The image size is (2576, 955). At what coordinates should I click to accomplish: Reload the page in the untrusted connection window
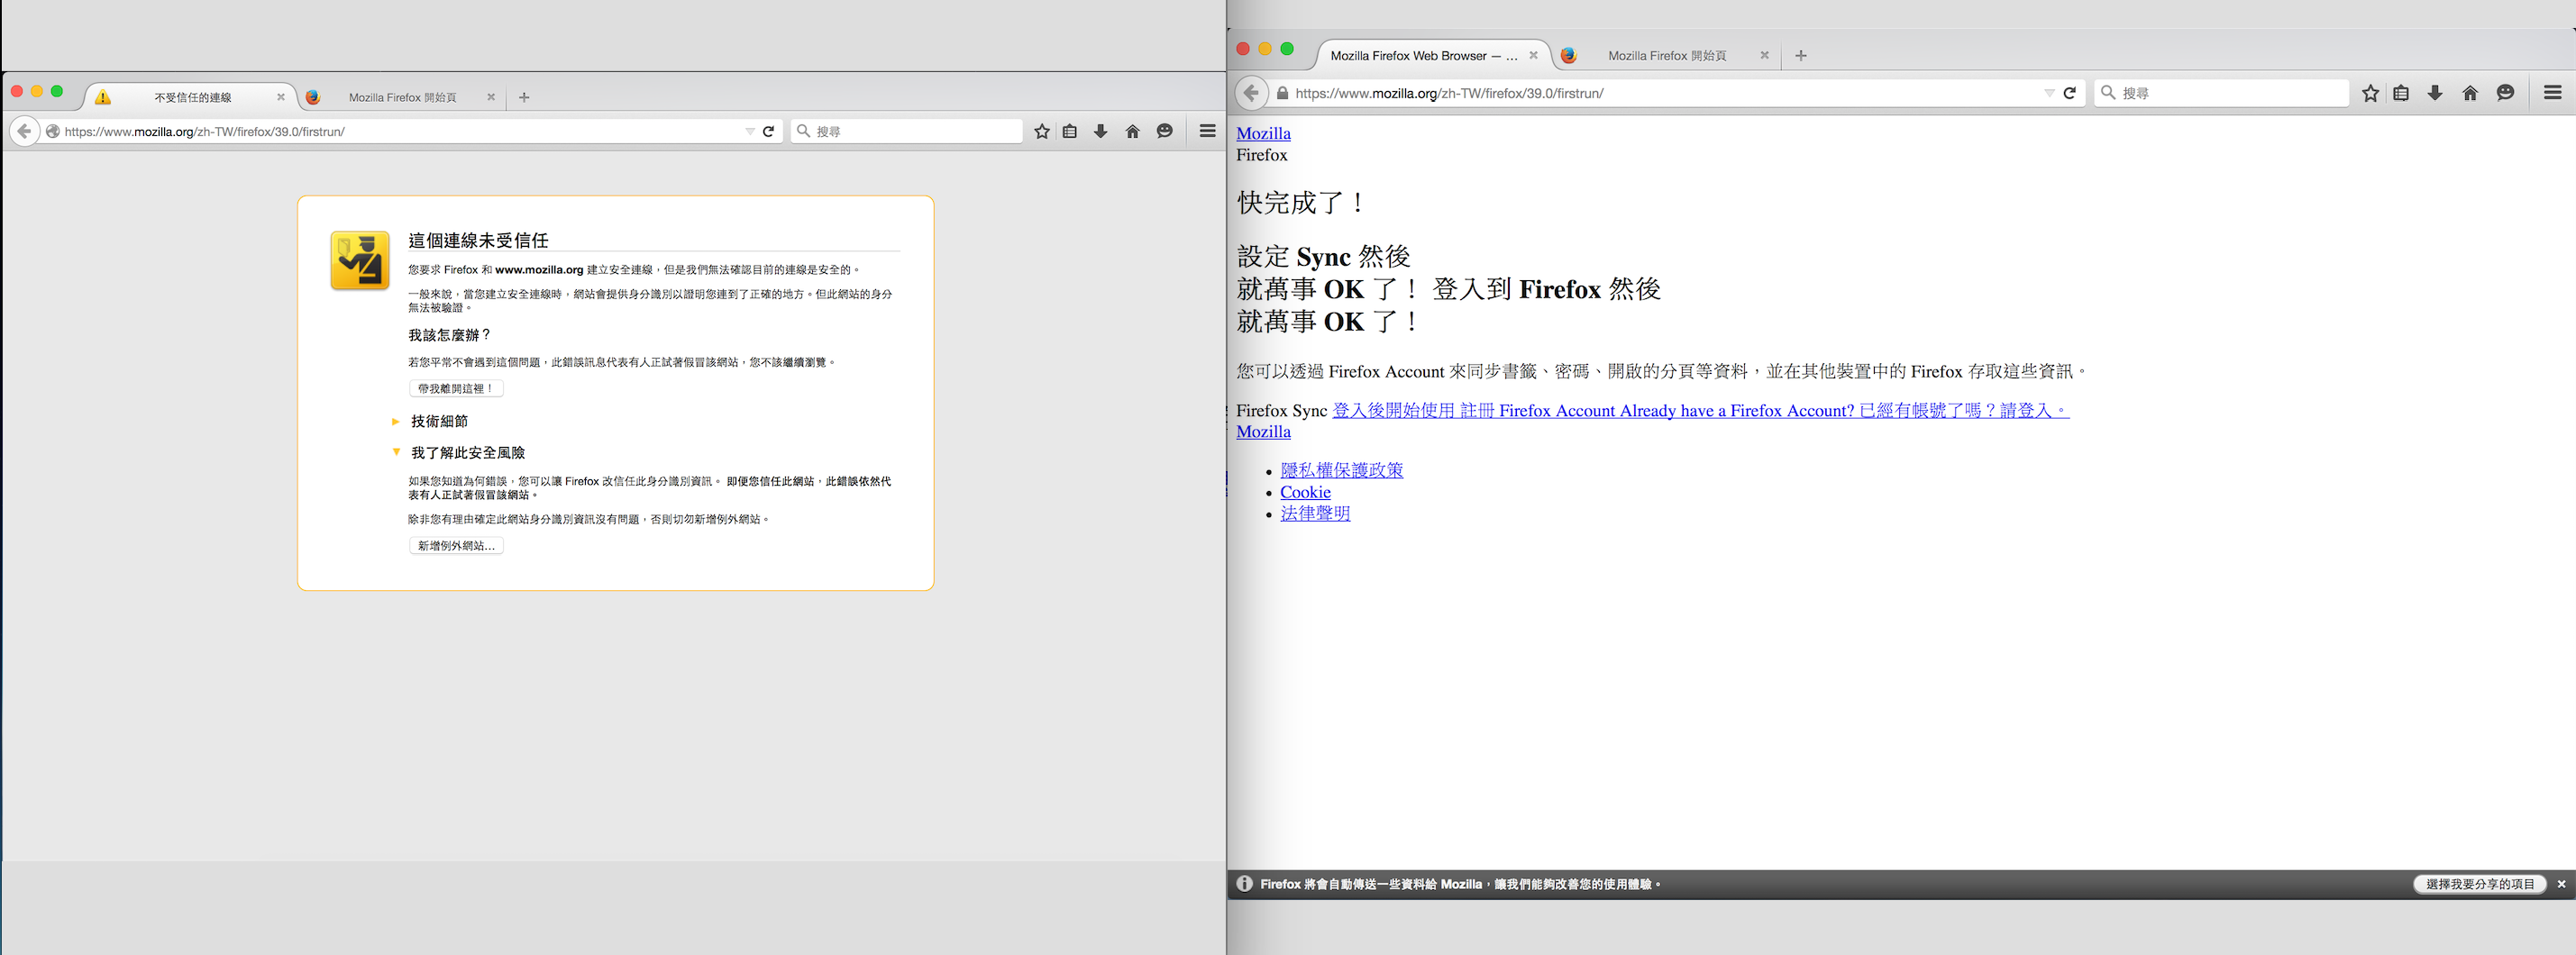(768, 131)
